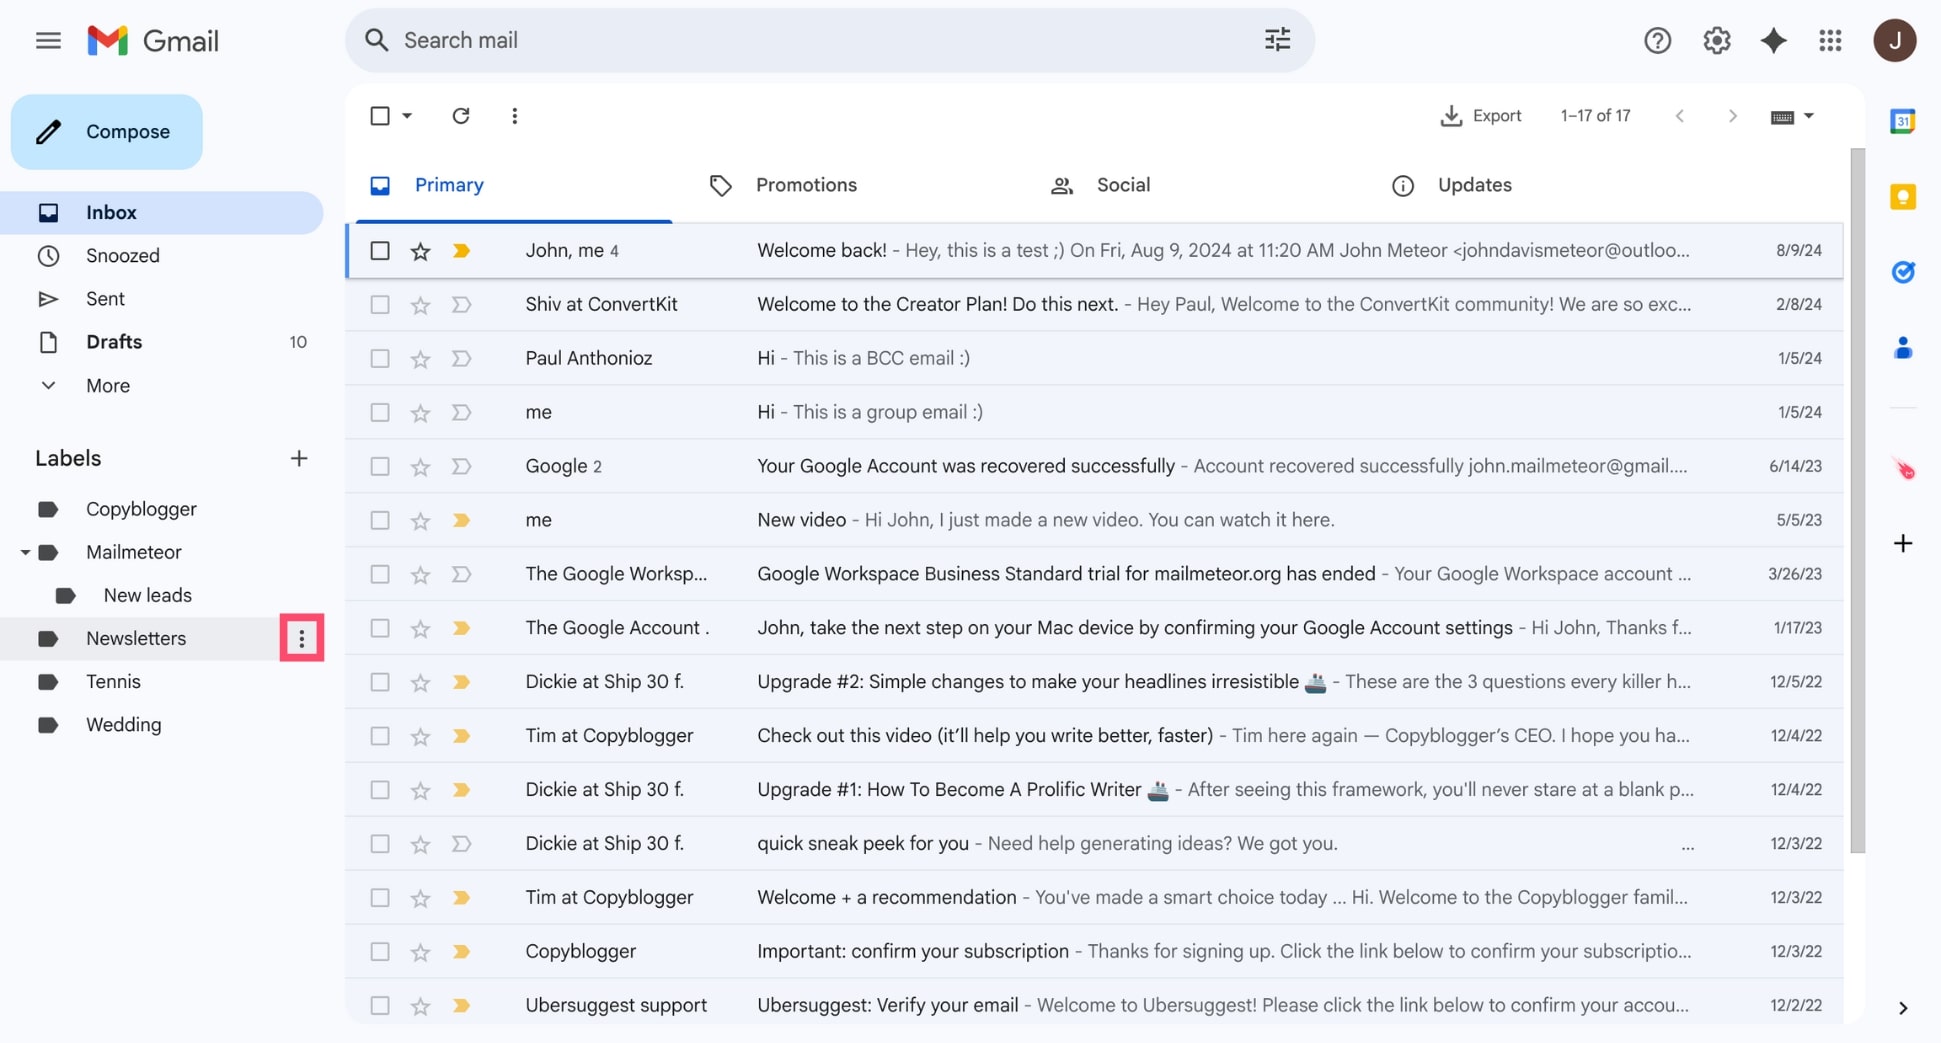
Task: Open the main menu hamburger icon
Action: tap(48, 40)
